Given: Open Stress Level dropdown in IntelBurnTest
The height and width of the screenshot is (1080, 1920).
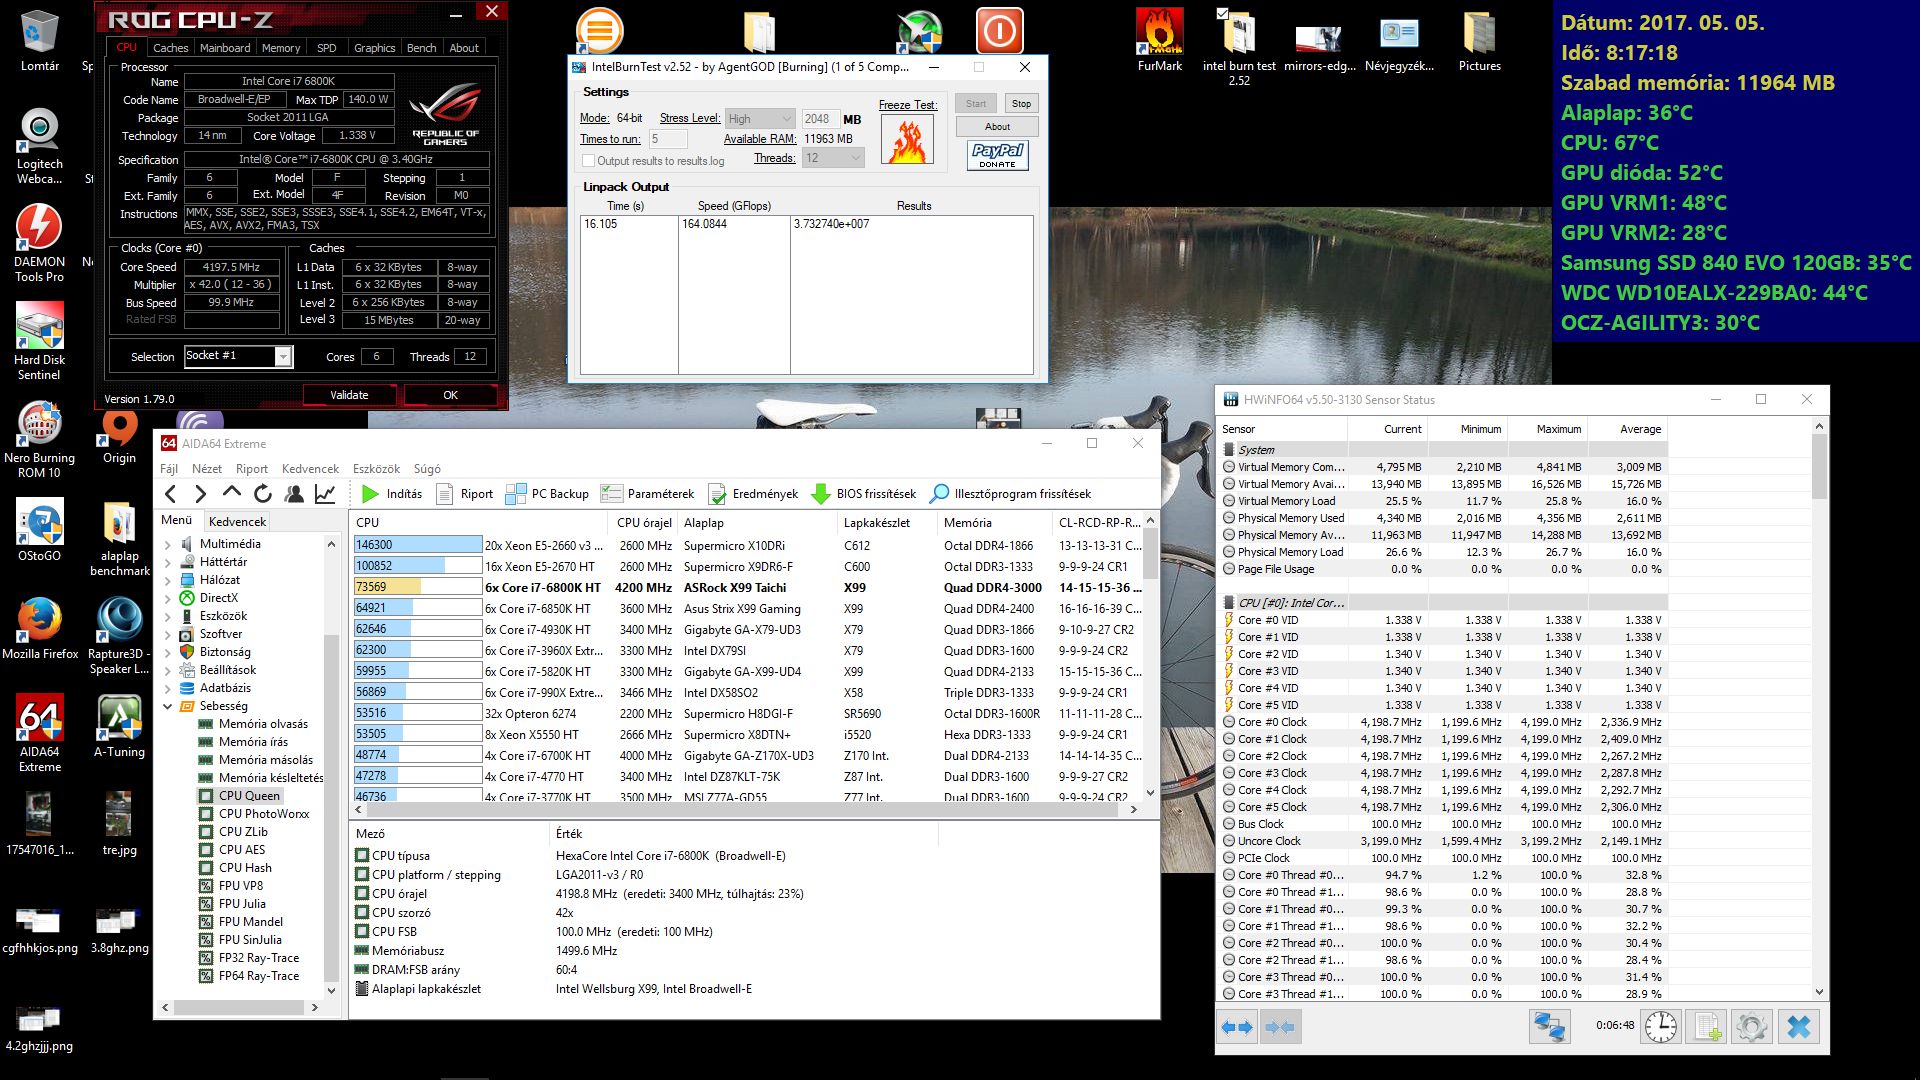Looking at the screenshot, I should coord(759,118).
